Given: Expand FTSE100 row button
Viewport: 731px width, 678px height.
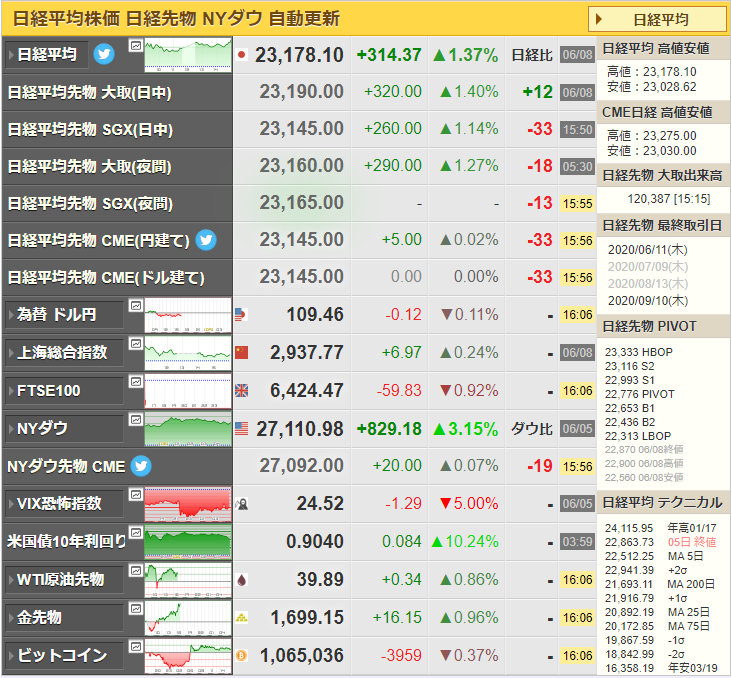Looking at the screenshot, I should pos(64,391).
